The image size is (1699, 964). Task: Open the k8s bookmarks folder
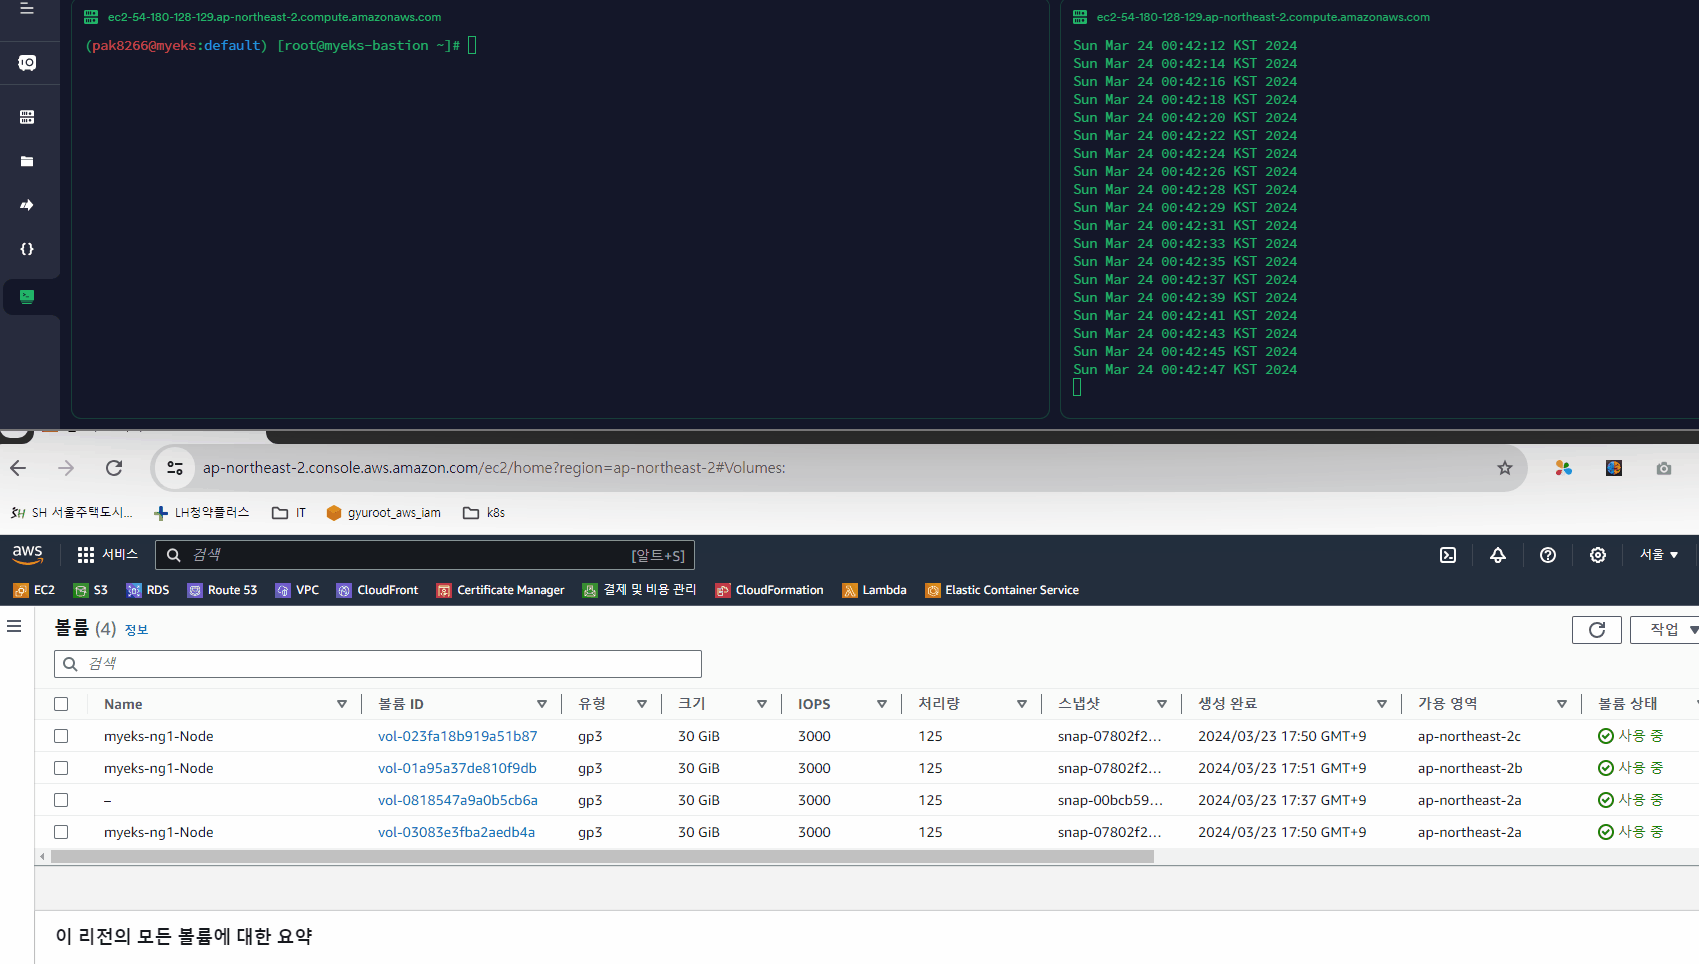click(x=484, y=513)
